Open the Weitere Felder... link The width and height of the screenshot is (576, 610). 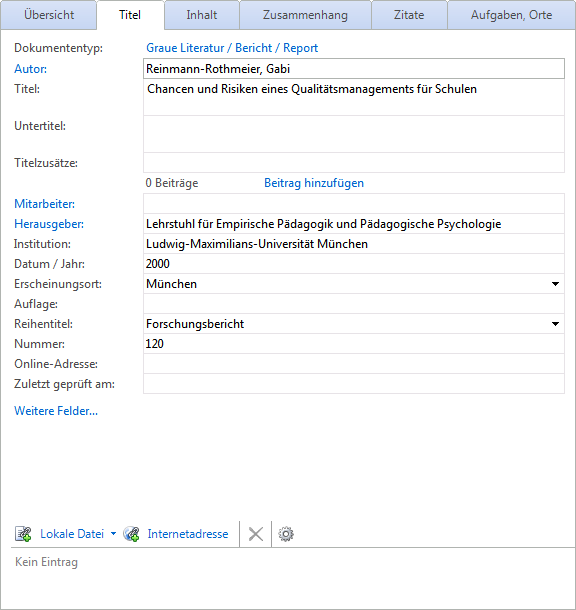pos(56,411)
